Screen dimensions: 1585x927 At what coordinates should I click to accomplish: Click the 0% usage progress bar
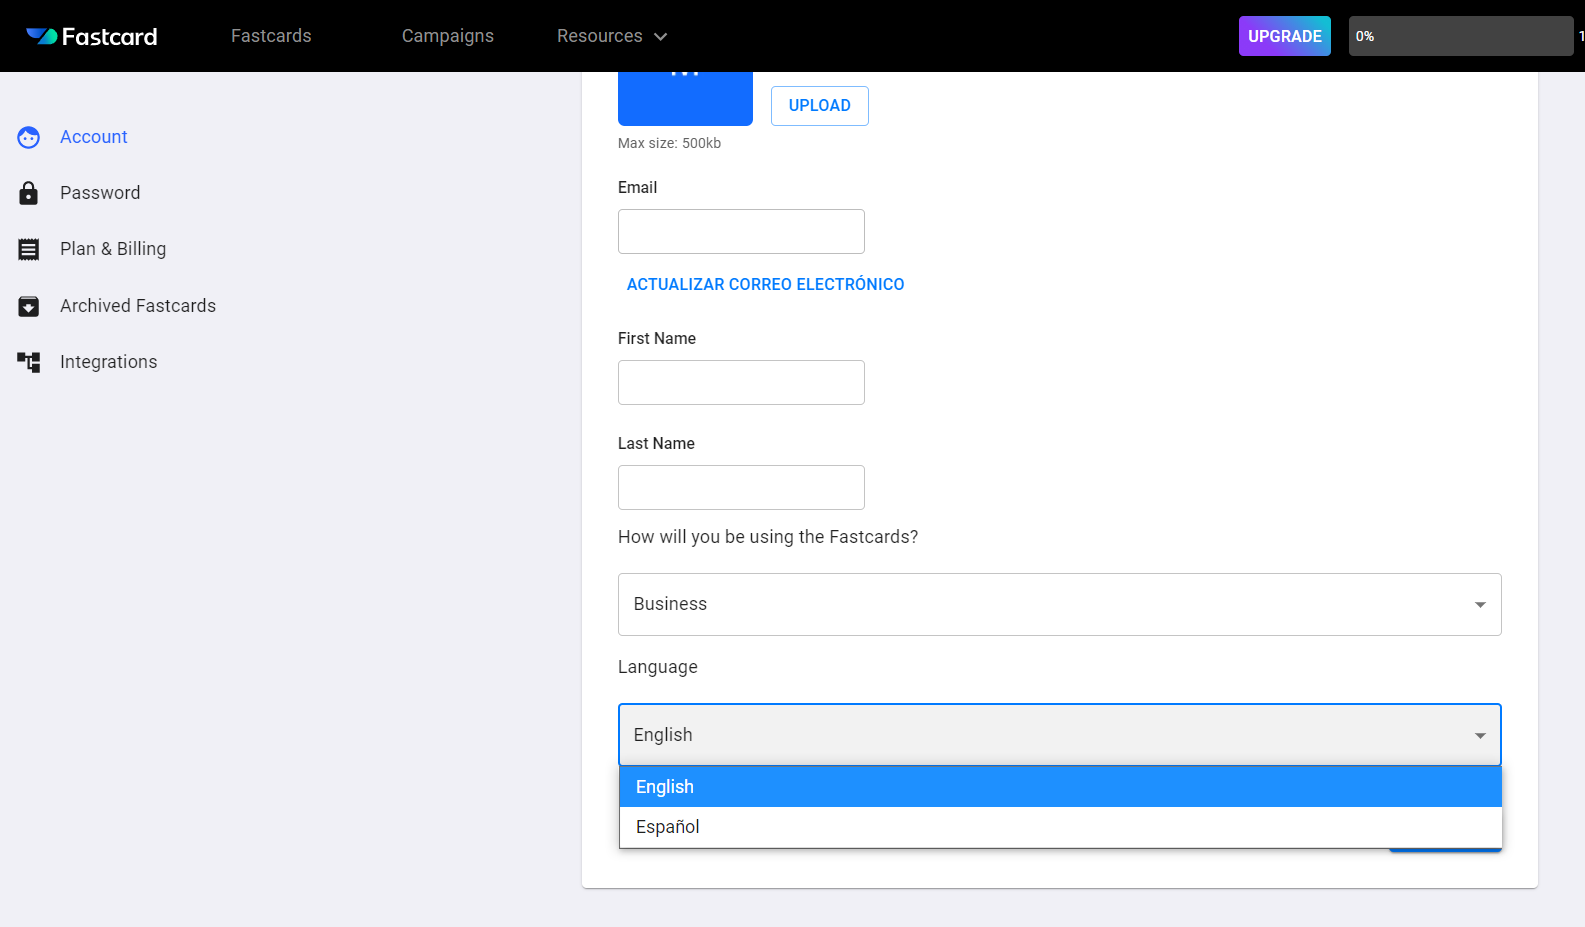click(1460, 36)
